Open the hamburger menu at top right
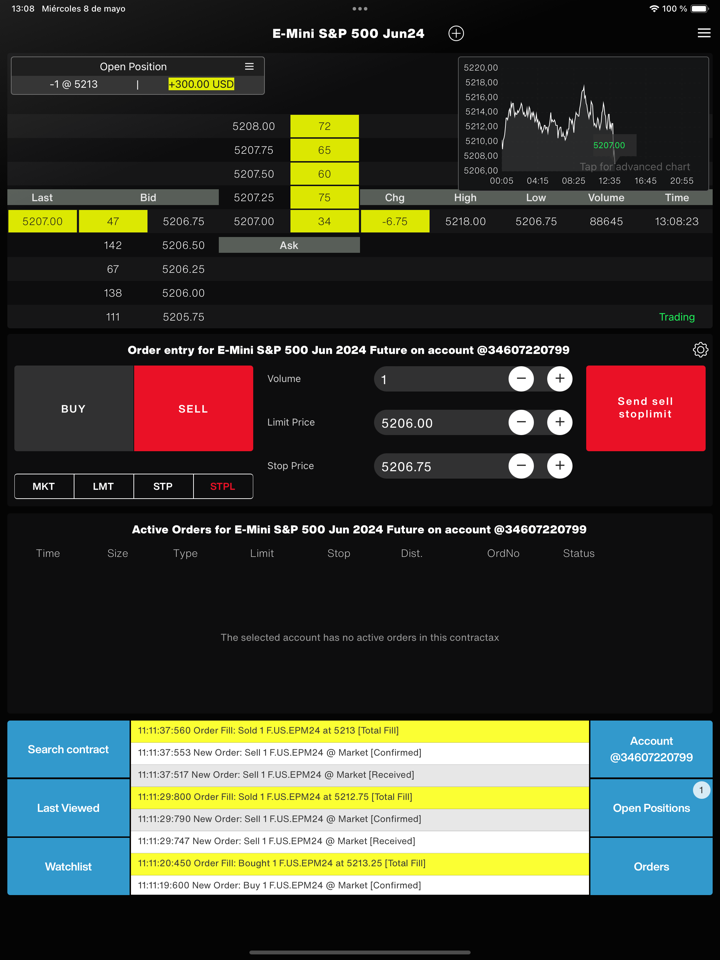This screenshot has height=960, width=720. [x=704, y=33]
